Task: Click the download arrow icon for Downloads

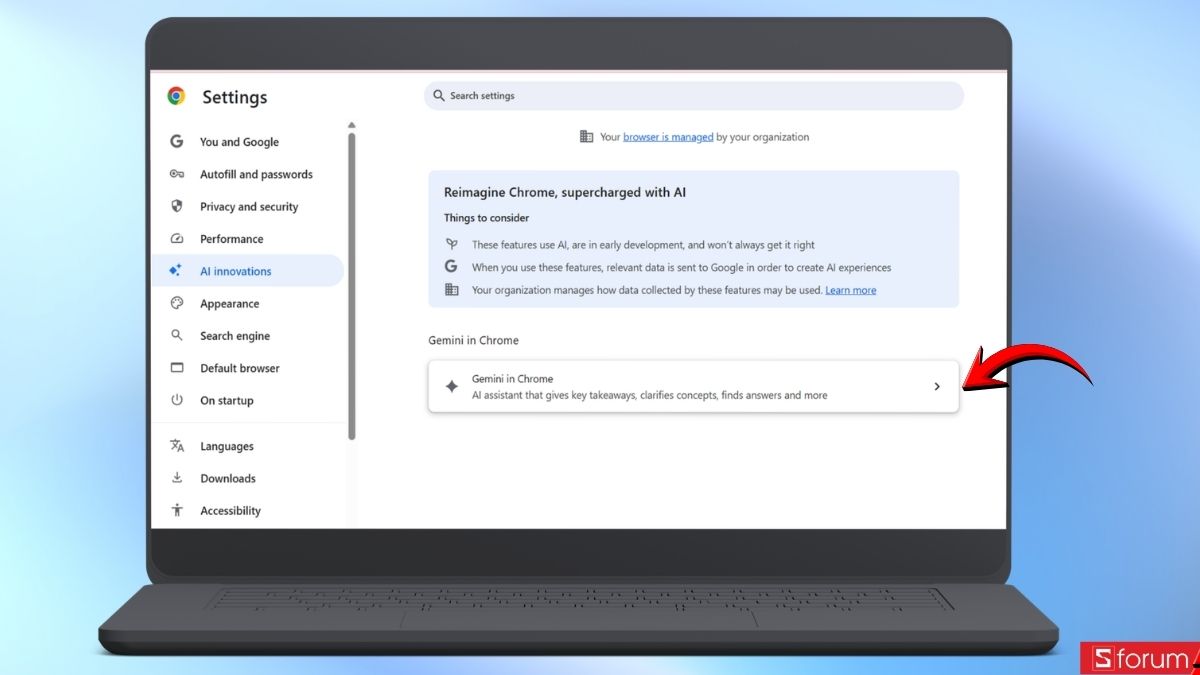Action: (177, 478)
